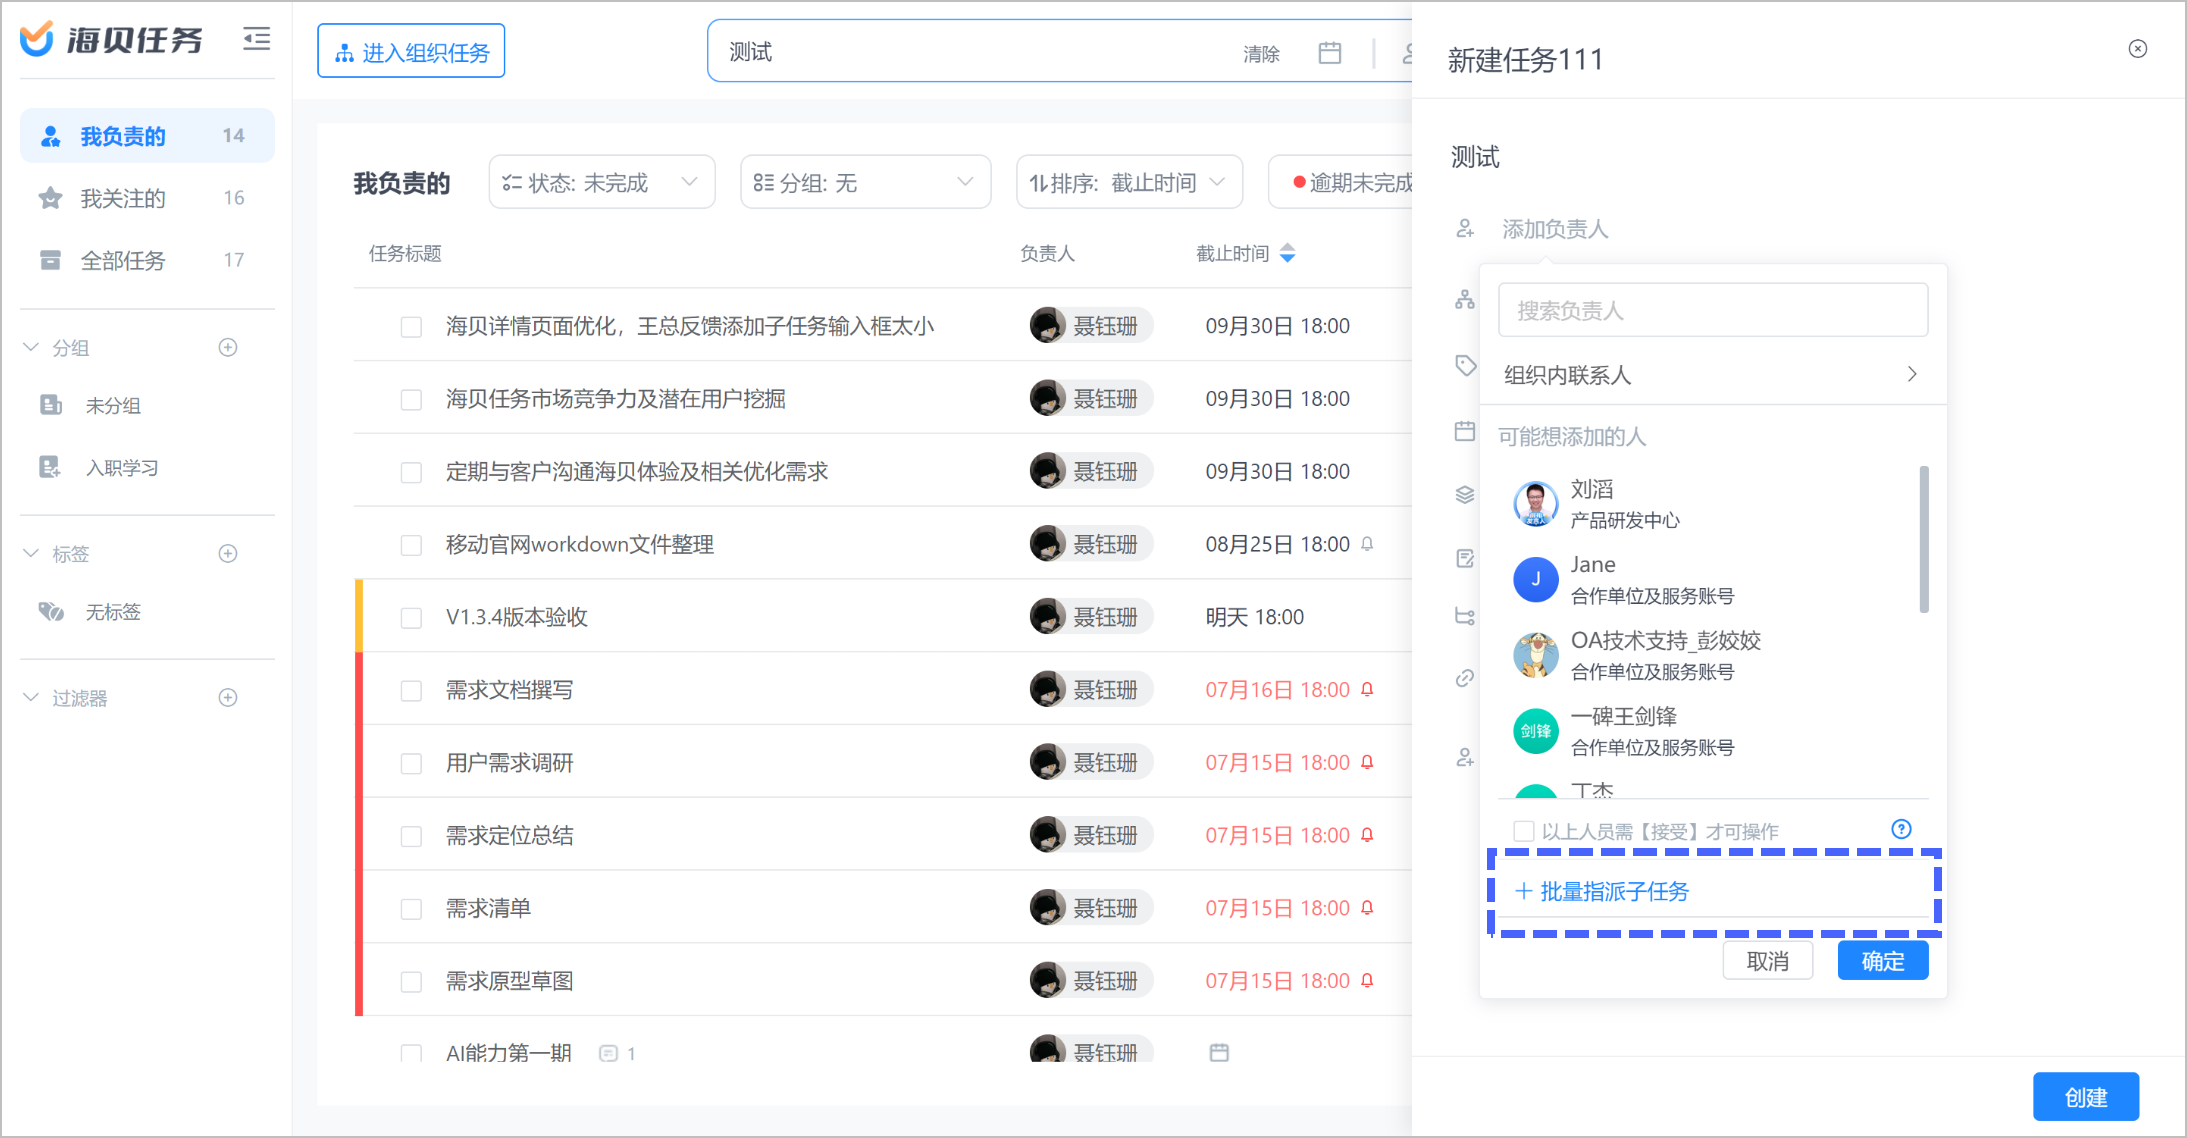Click the subtask branch icon in the new task panel
This screenshot has width=2187, height=1138.
pyautogui.click(x=1465, y=616)
